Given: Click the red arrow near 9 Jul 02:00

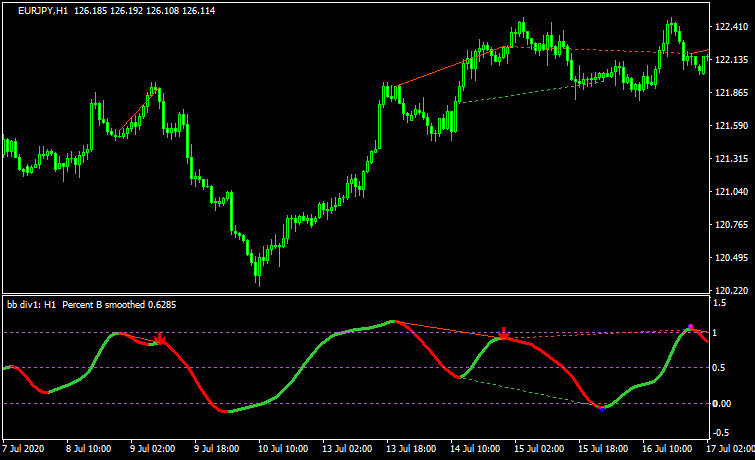Looking at the screenshot, I should tap(159, 340).
